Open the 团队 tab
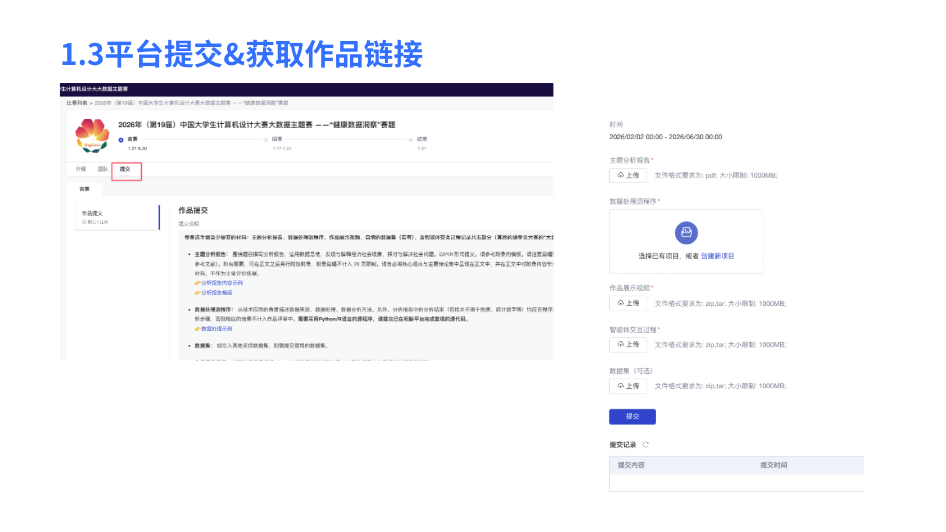946x532 pixels. click(x=102, y=170)
